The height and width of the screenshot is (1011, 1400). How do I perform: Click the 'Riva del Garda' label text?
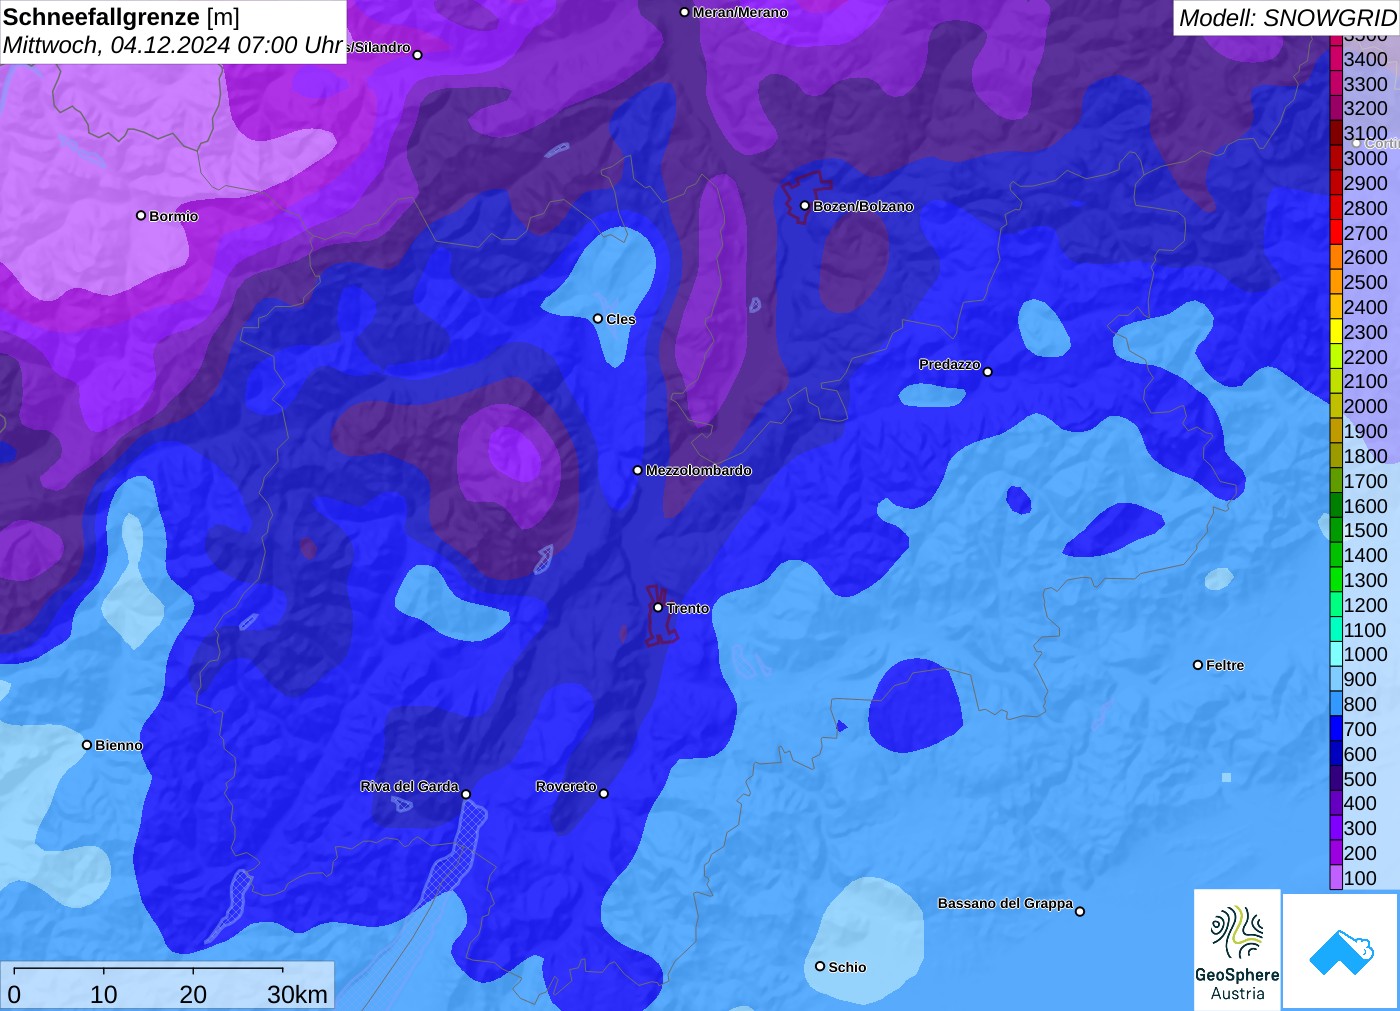click(x=410, y=786)
